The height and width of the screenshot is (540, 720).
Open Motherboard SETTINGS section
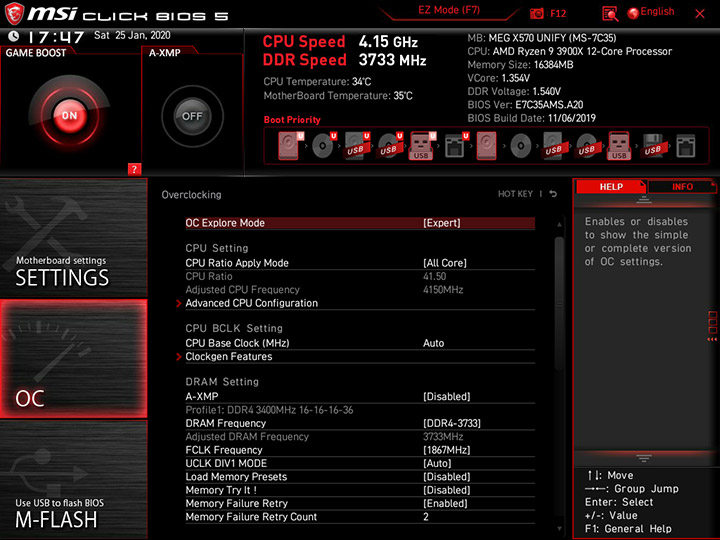click(73, 237)
